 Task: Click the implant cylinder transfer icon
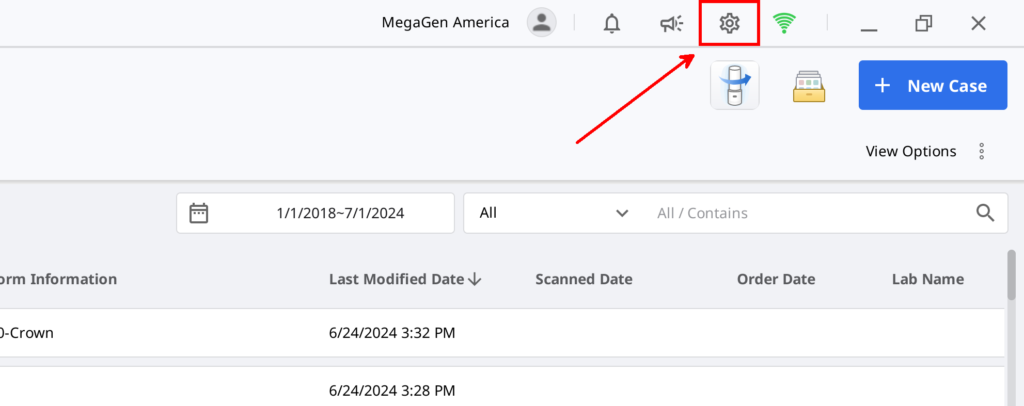[735, 85]
